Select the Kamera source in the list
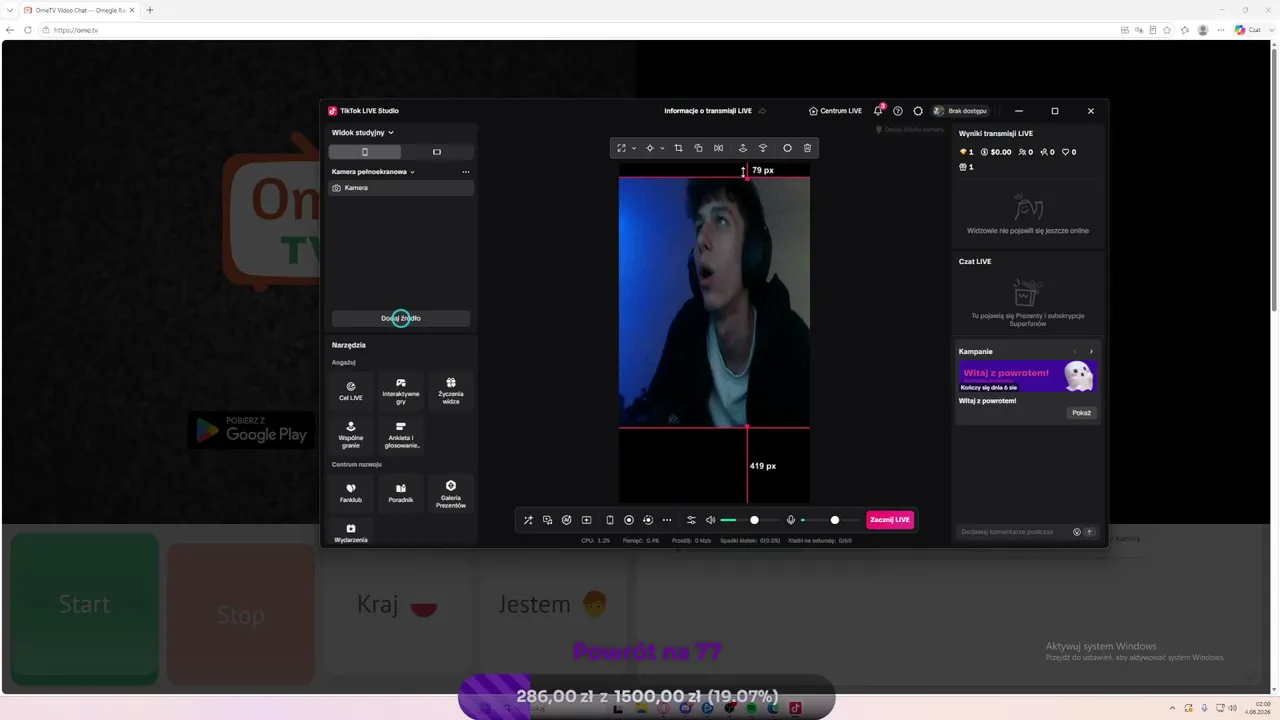The height and width of the screenshot is (720, 1280). [401, 188]
